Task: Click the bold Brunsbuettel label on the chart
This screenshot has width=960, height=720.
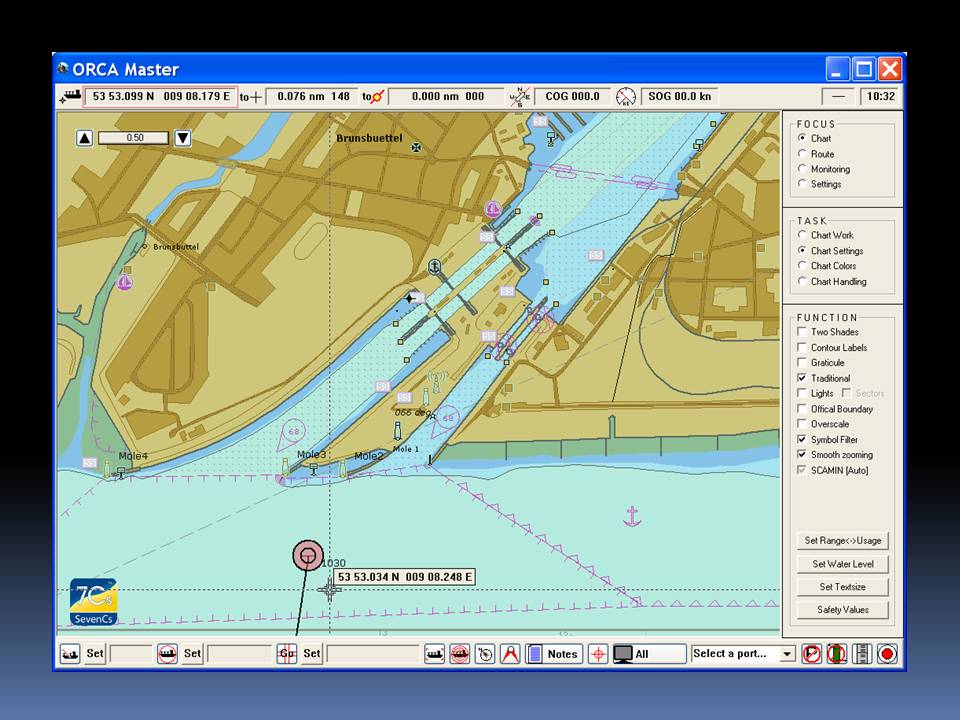Action: pyautogui.click(x=369, y=138)
